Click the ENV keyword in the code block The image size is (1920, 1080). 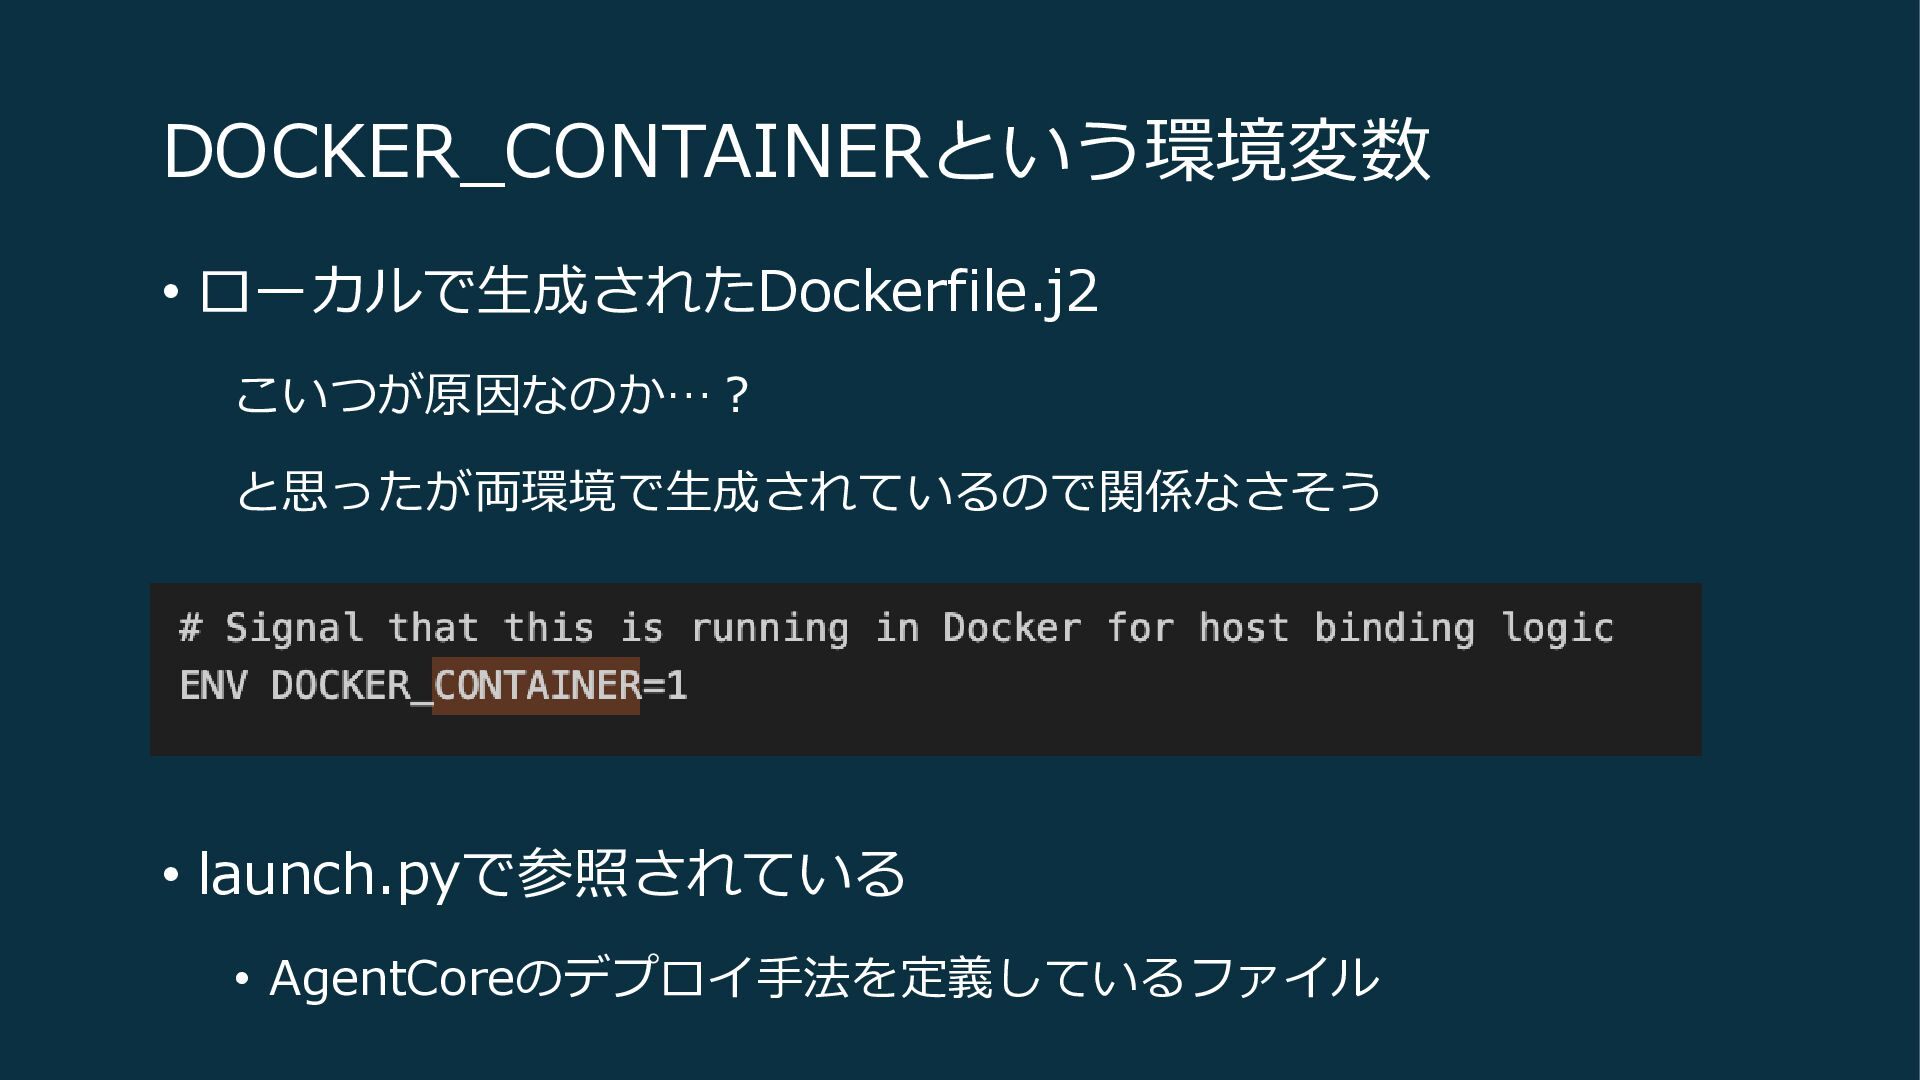coord(212,686)
